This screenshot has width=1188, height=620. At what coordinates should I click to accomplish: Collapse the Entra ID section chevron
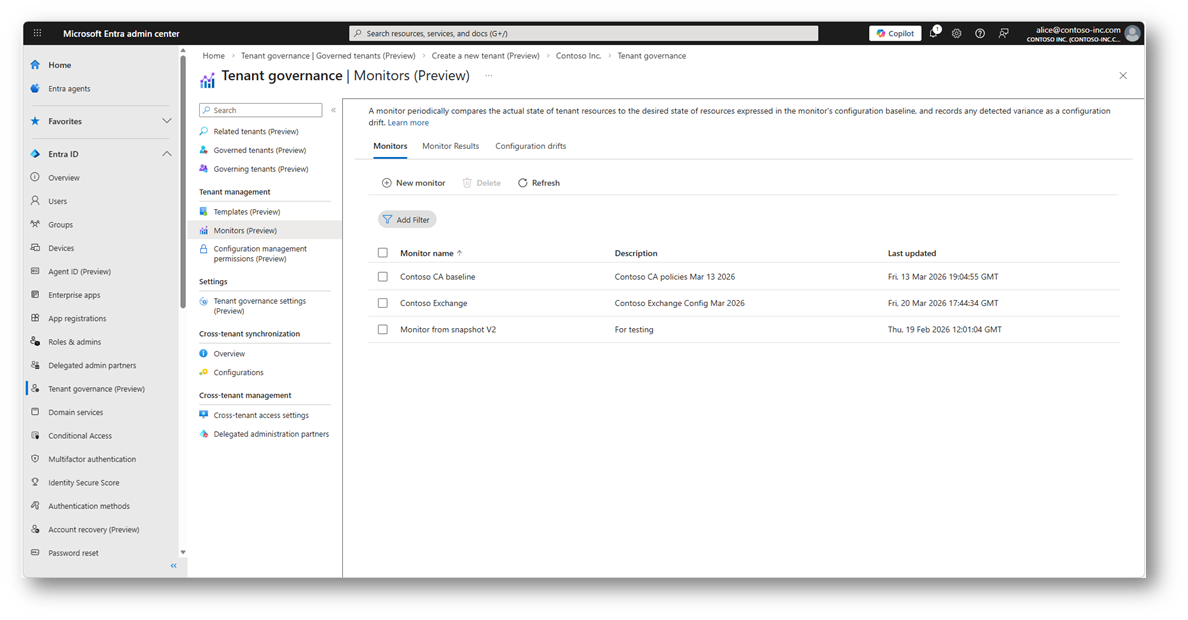pos(167,154)
